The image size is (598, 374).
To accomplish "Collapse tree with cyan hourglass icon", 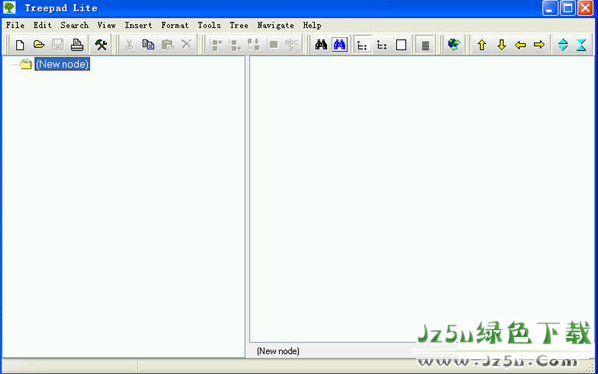I will [x=581, y=45].
